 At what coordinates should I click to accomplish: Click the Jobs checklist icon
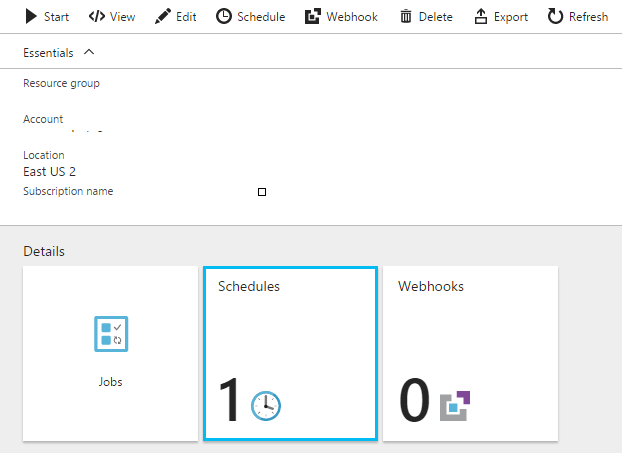(x=111, y=334)
